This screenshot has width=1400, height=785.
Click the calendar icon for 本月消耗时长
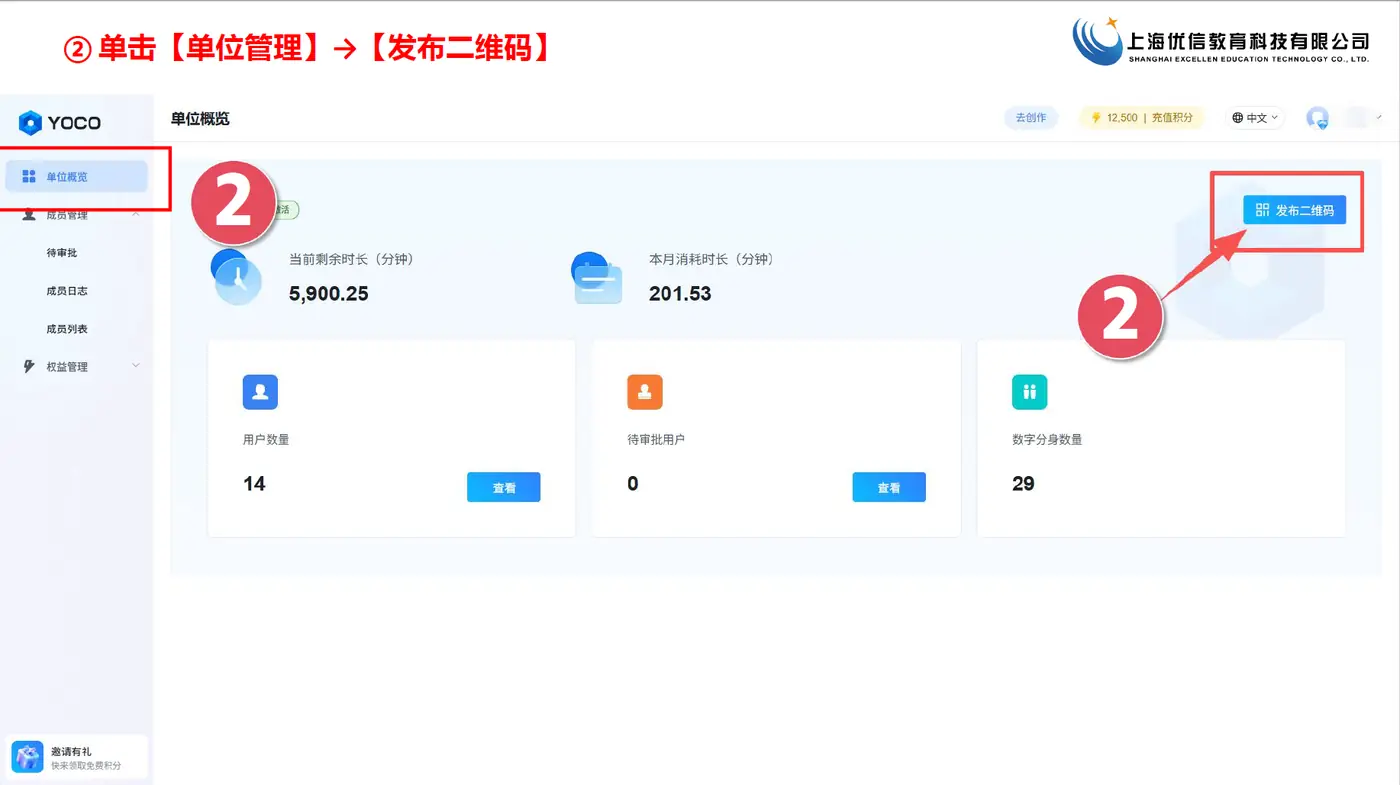(597, 278)
